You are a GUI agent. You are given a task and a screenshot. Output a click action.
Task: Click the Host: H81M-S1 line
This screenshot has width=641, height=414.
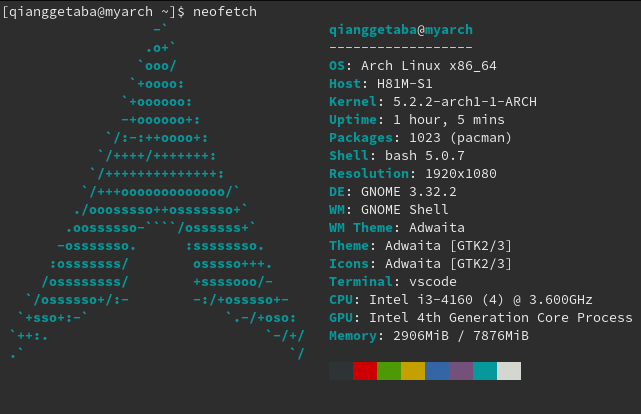[381, 84]
